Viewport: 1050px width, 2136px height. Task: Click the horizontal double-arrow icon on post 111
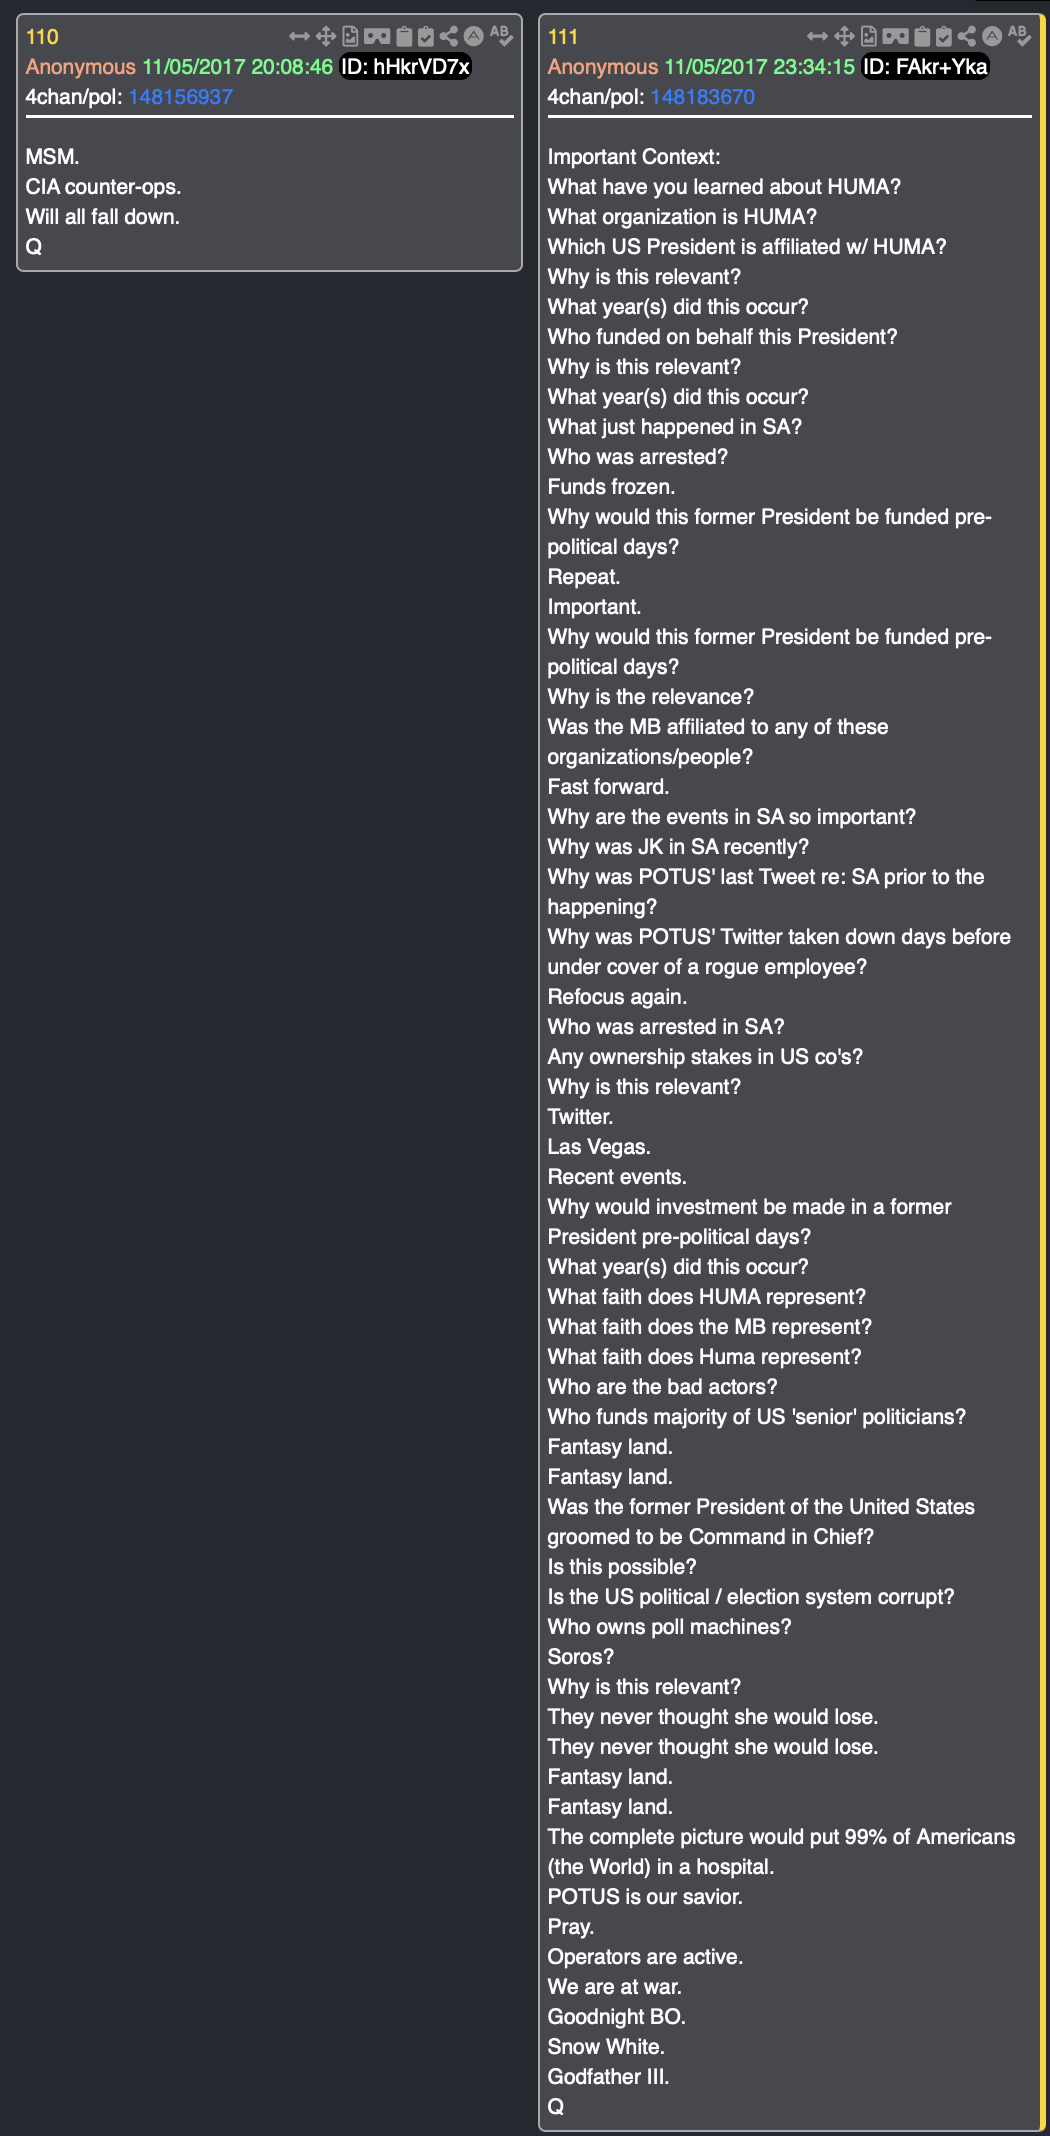click(817, 37)
